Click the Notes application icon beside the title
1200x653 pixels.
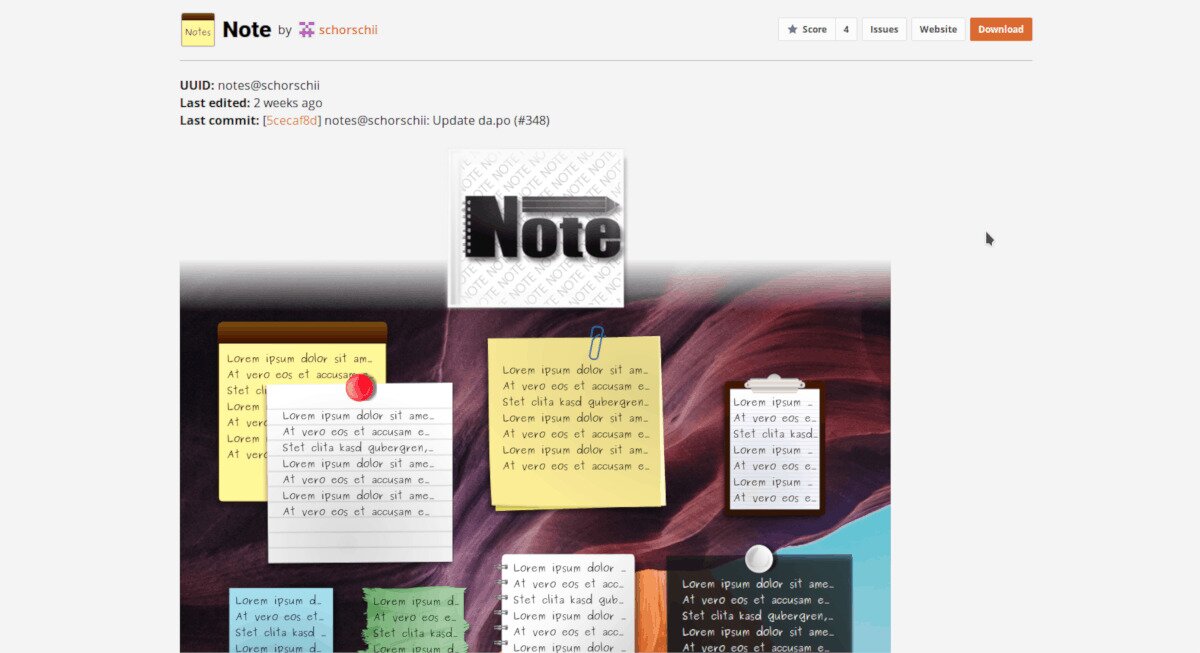(197, 29)
